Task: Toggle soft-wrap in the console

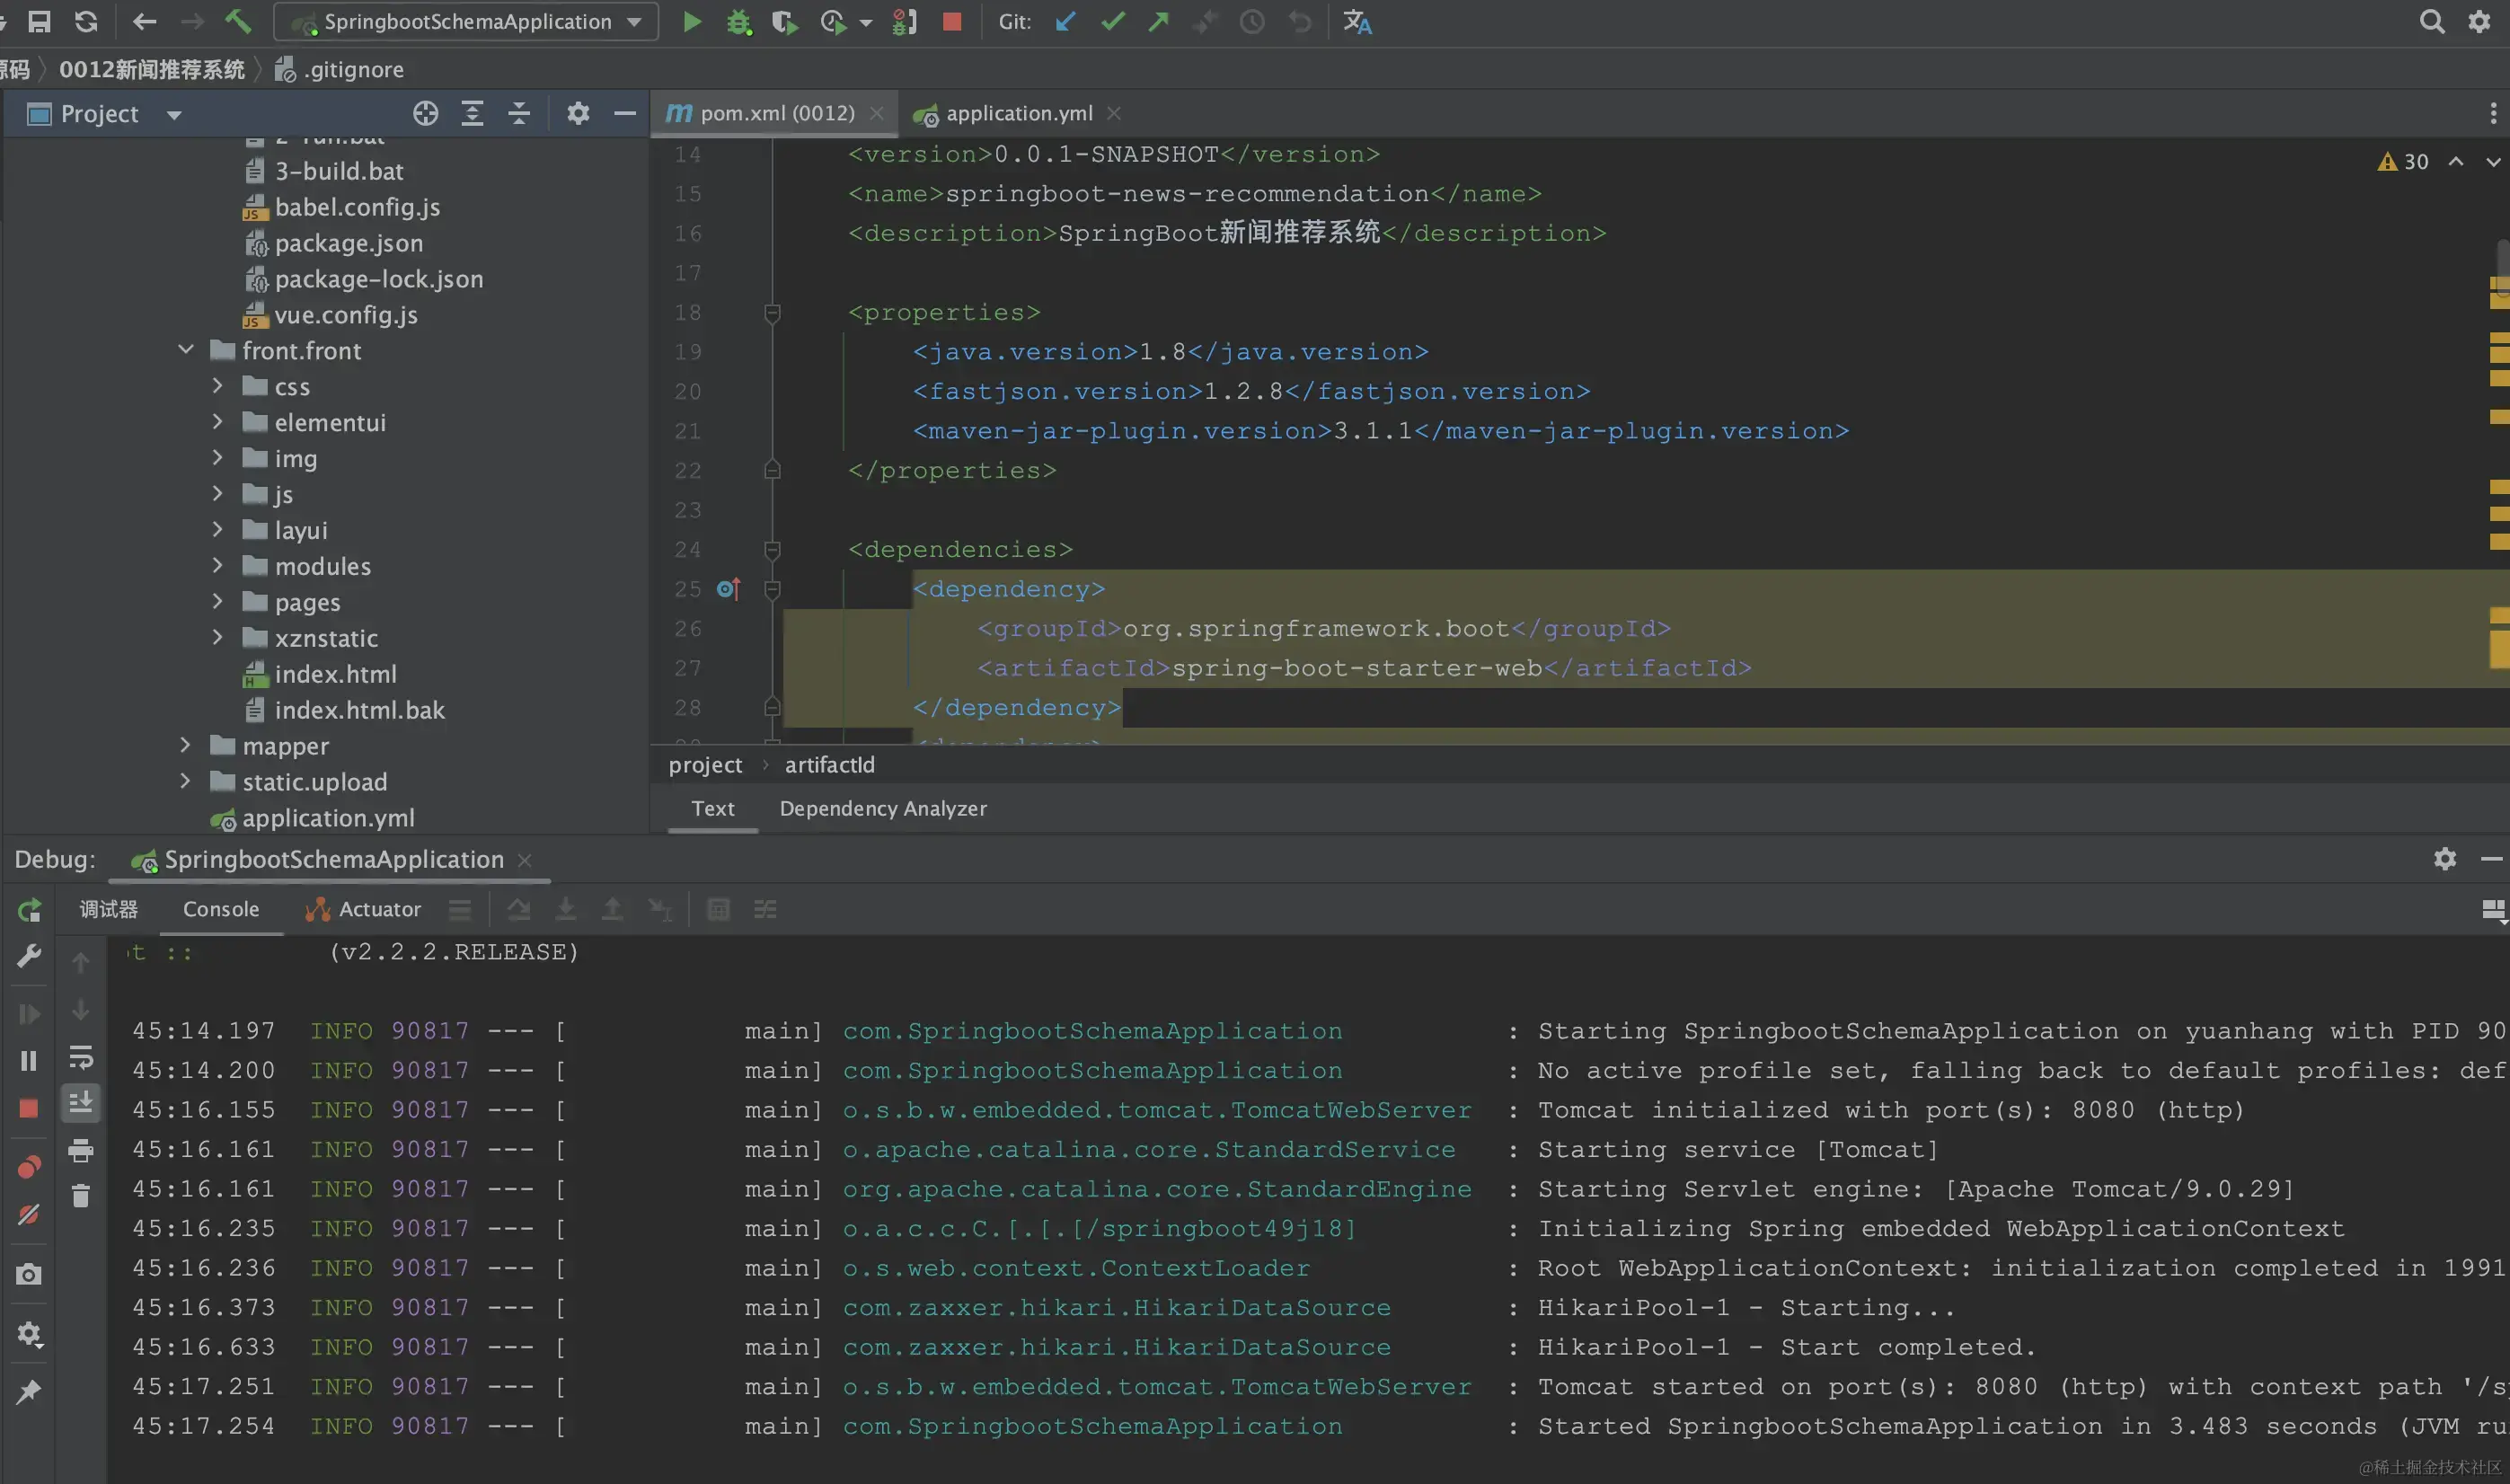Action: (x=81, y=1056)
